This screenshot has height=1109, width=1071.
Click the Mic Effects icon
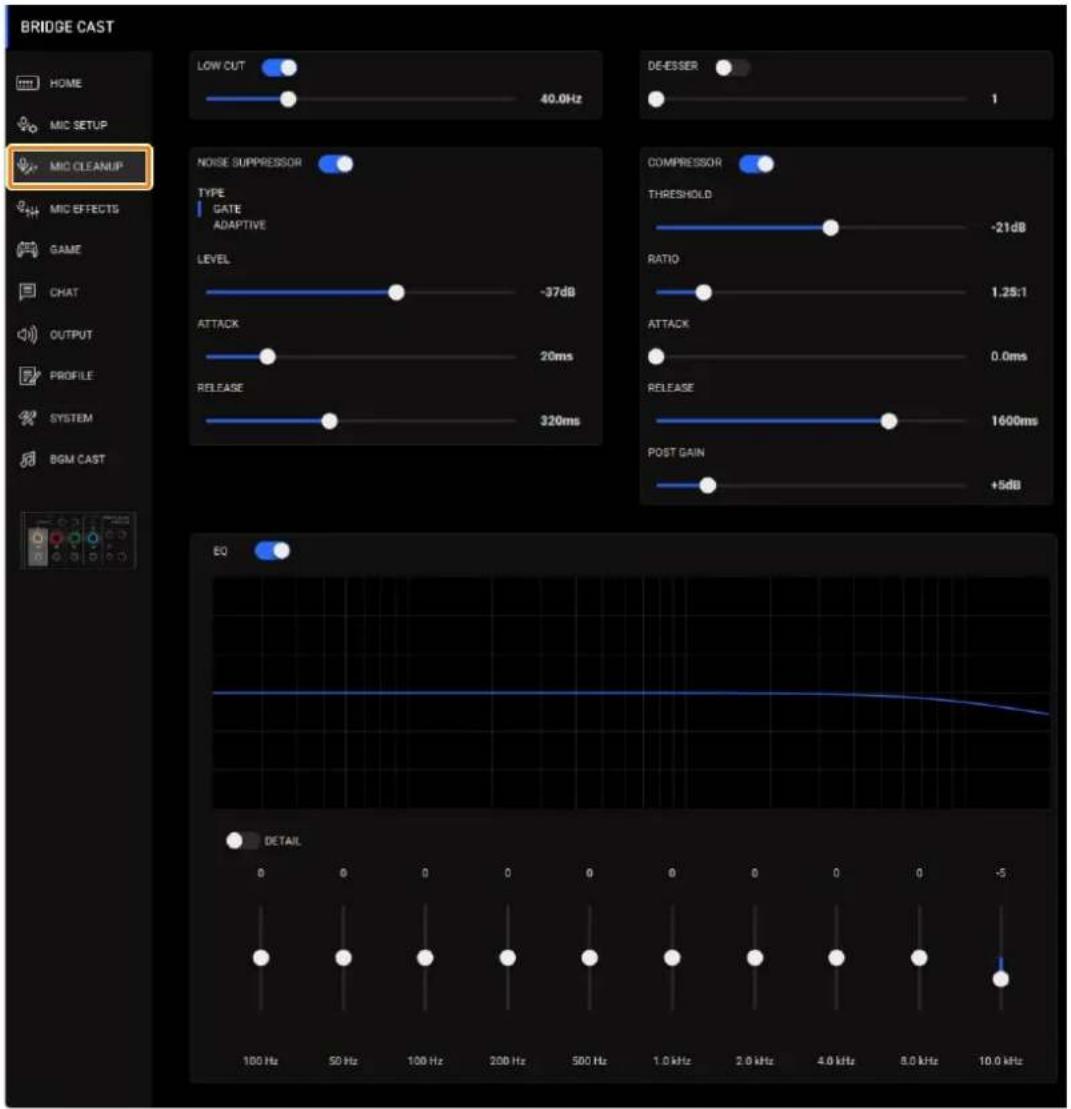[28, 209]
